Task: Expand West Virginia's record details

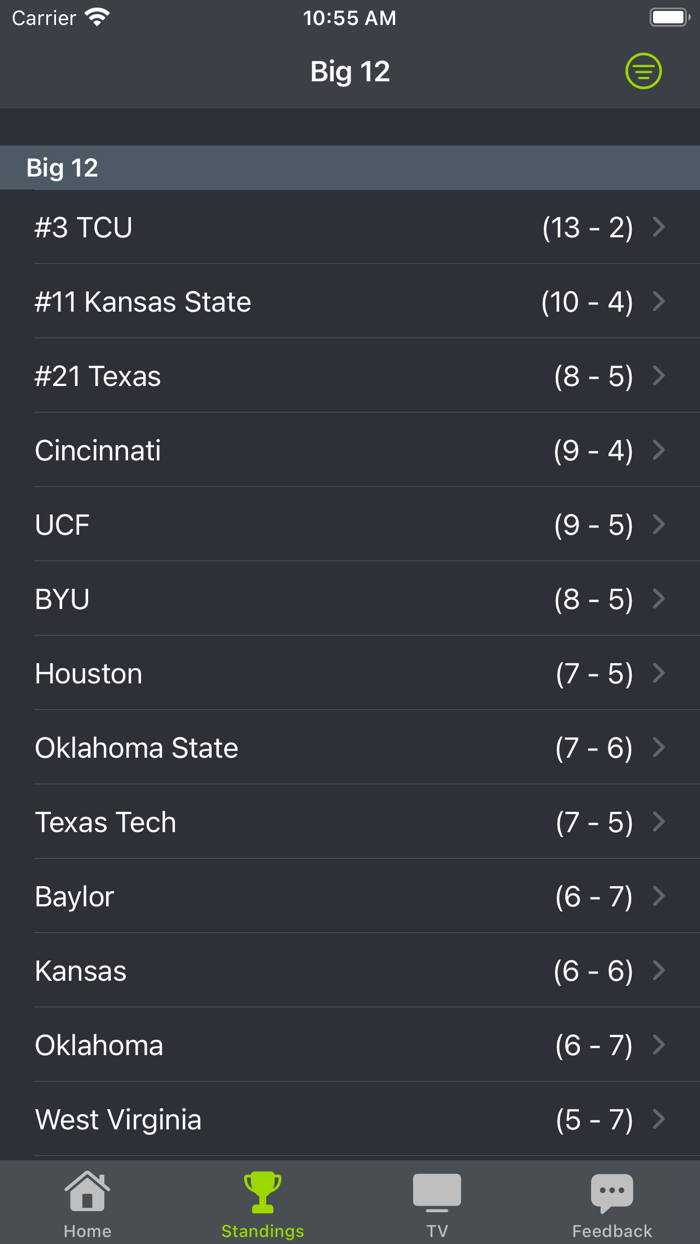Action: click(350, 1119)
